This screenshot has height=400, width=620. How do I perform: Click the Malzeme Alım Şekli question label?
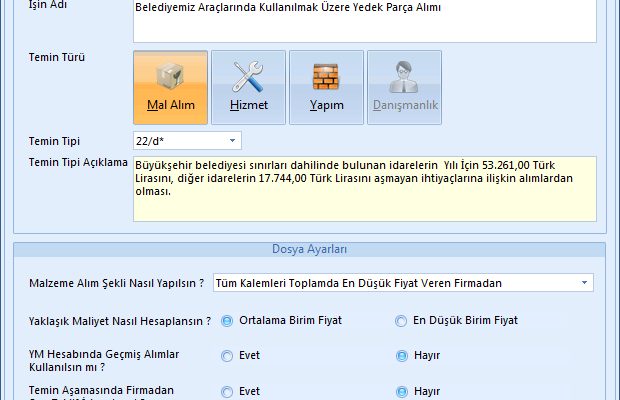(119, 283)
